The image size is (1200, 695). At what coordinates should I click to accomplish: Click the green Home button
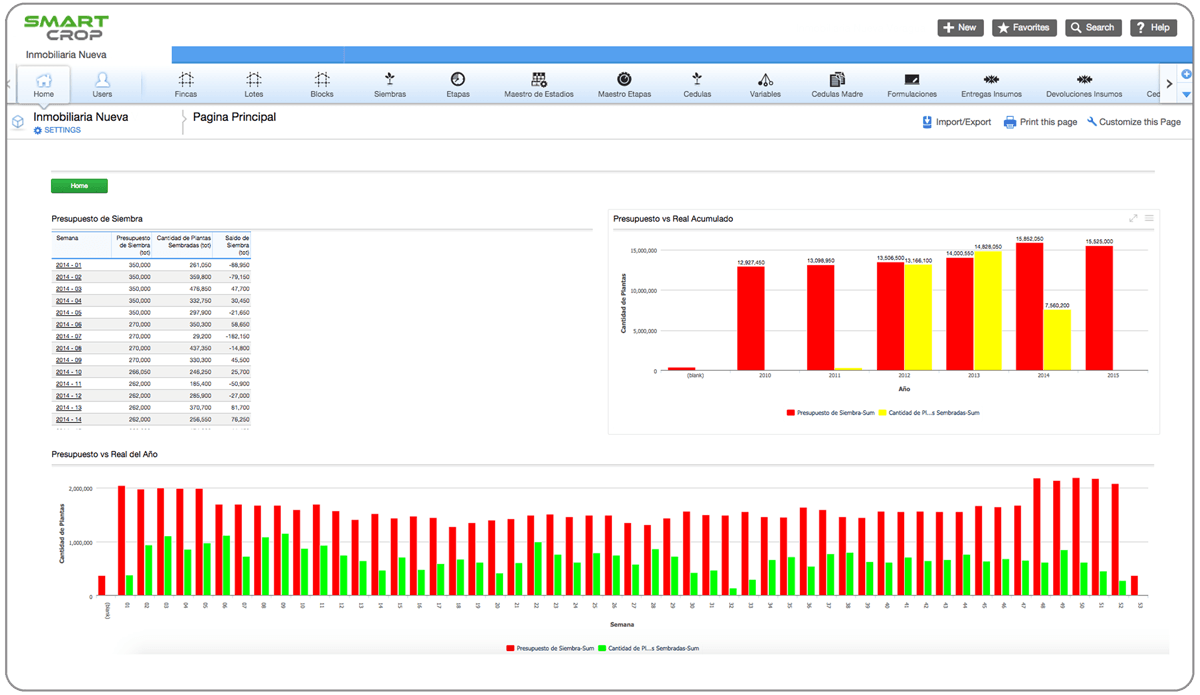(x=79, y=185)
